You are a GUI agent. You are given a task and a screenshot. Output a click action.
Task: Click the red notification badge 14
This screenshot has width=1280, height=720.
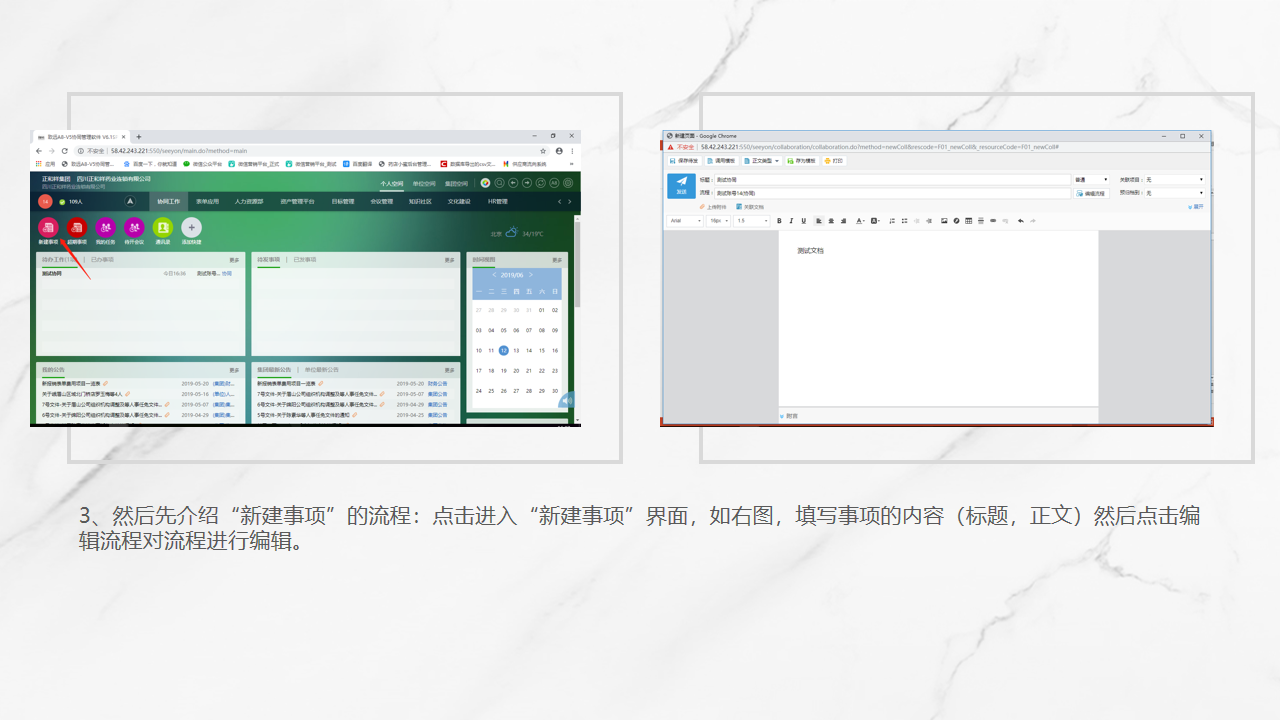[45, 201]
